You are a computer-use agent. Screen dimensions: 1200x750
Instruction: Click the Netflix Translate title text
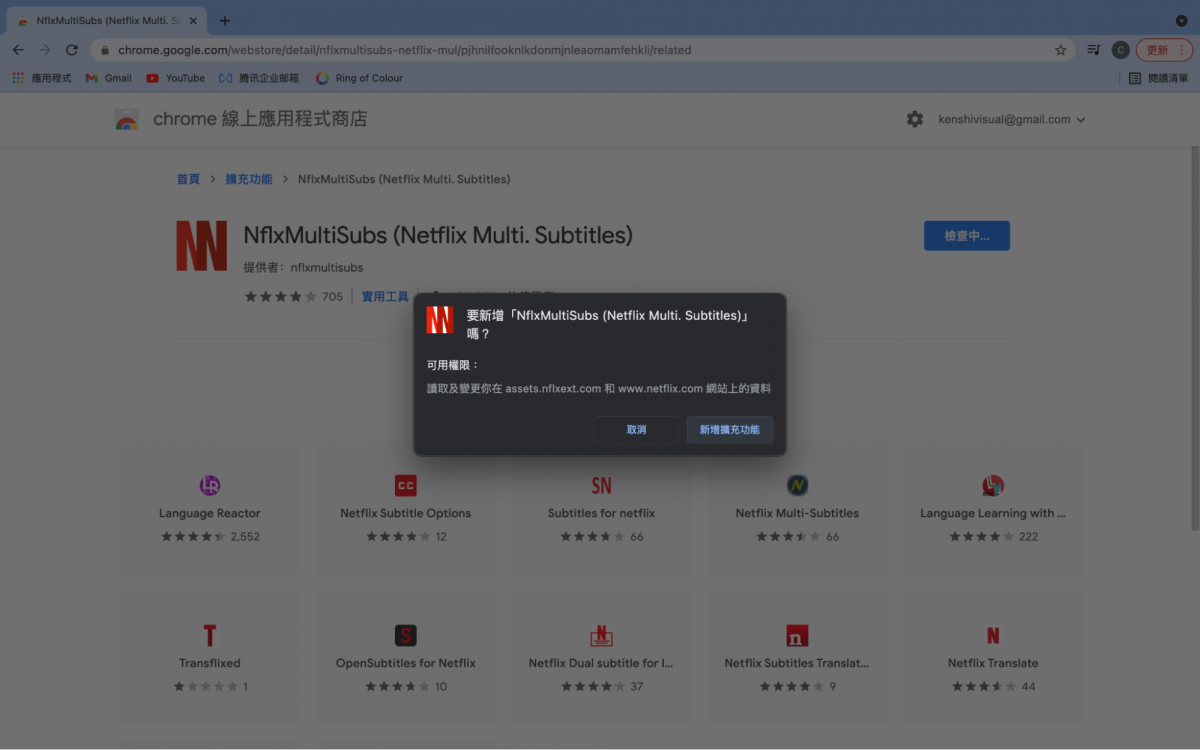pyautogui.click(x=993, y=663)
